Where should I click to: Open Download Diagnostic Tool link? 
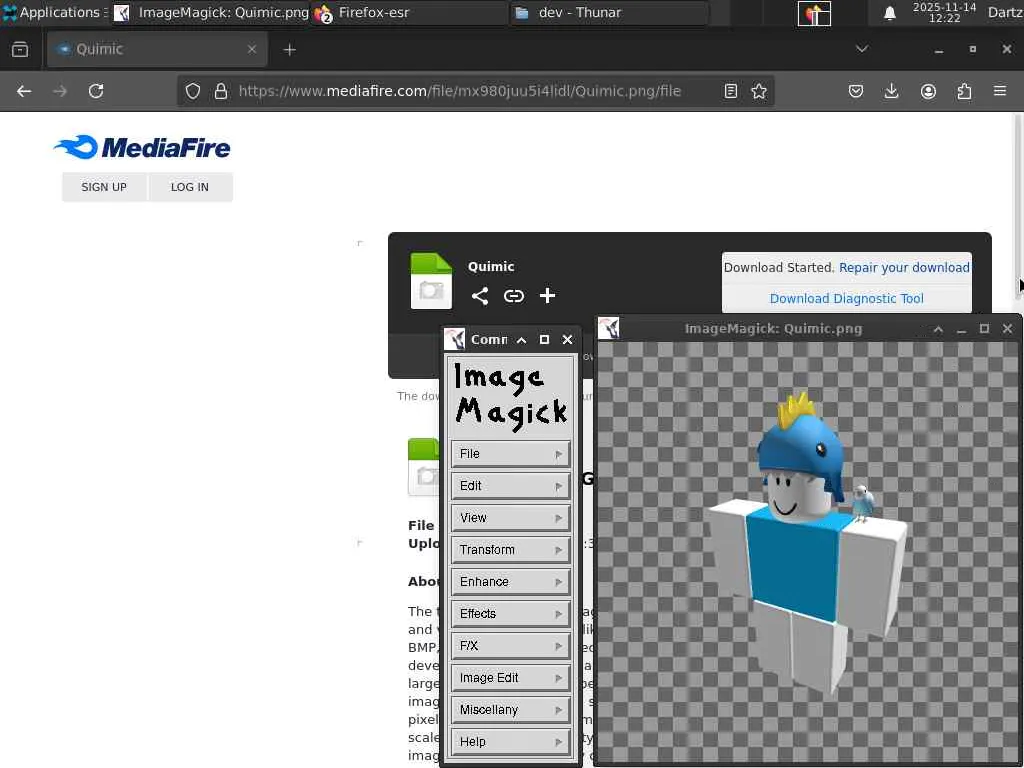[x=846, y=298]
